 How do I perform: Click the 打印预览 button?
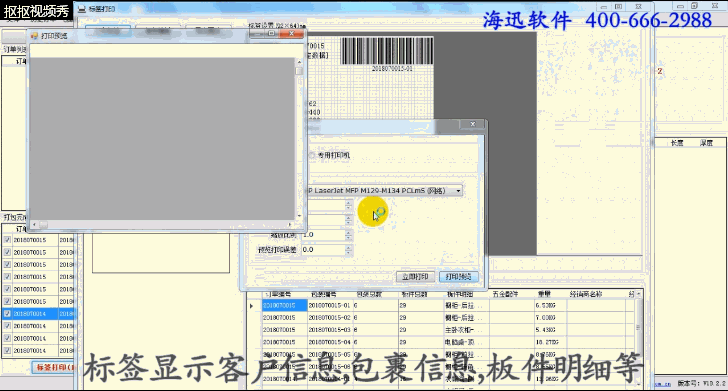point(458,277)
